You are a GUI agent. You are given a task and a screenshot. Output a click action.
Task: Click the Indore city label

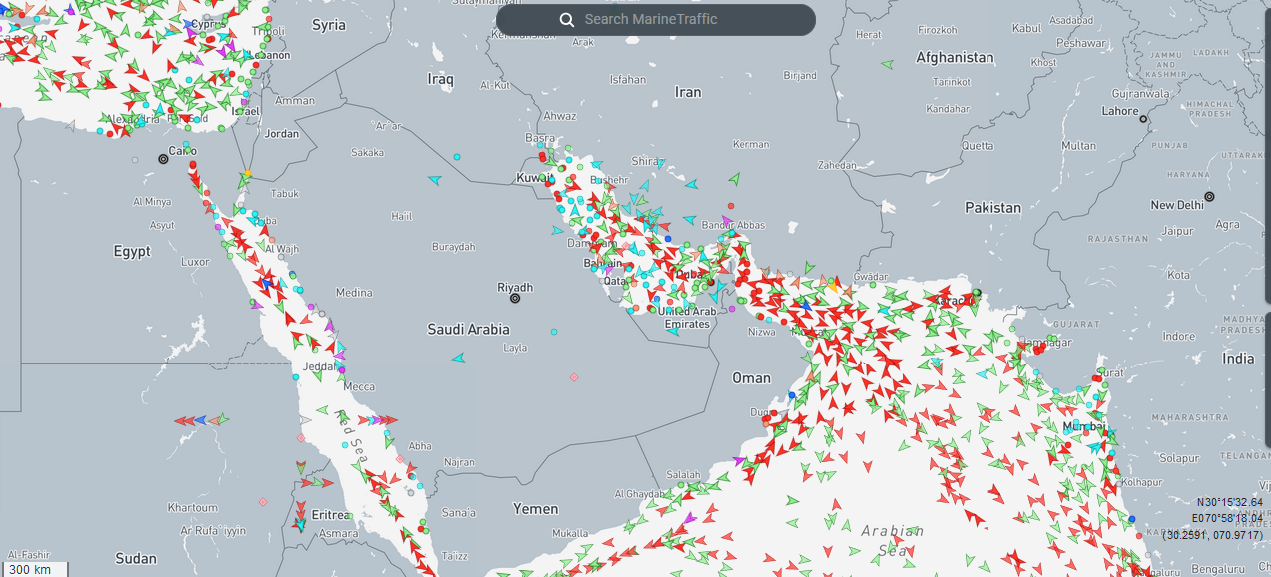(x=1178, y=337)
